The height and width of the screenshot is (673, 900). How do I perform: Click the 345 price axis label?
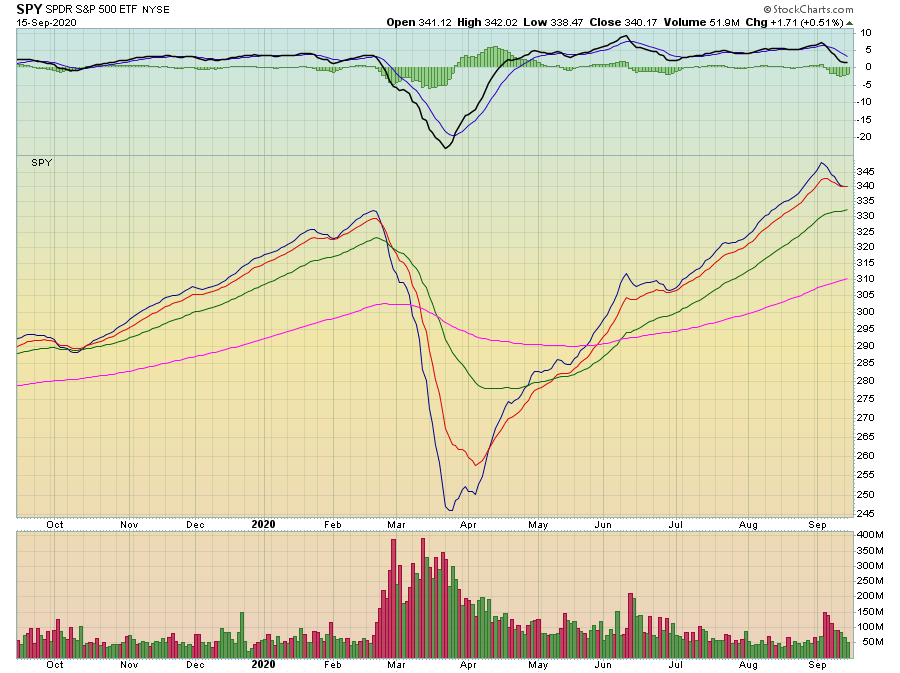click(866, 172)
